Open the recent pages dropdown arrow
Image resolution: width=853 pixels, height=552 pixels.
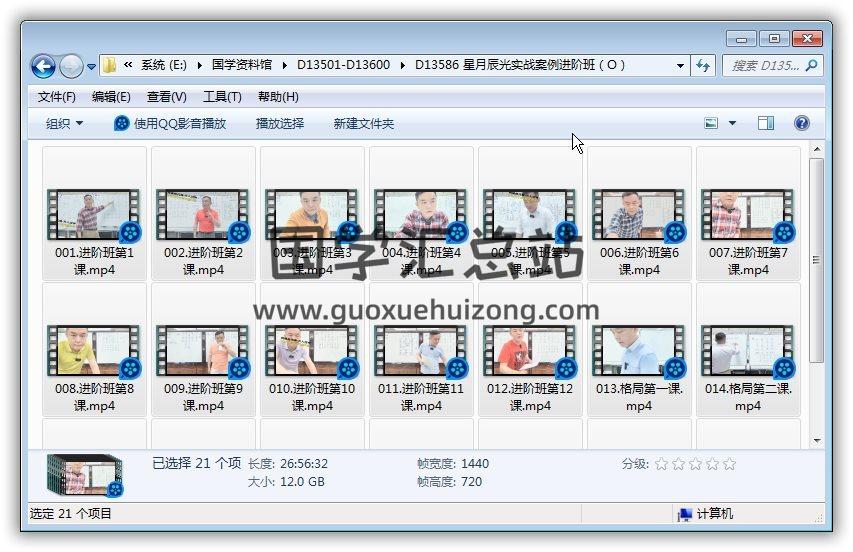tap(91, 67)
